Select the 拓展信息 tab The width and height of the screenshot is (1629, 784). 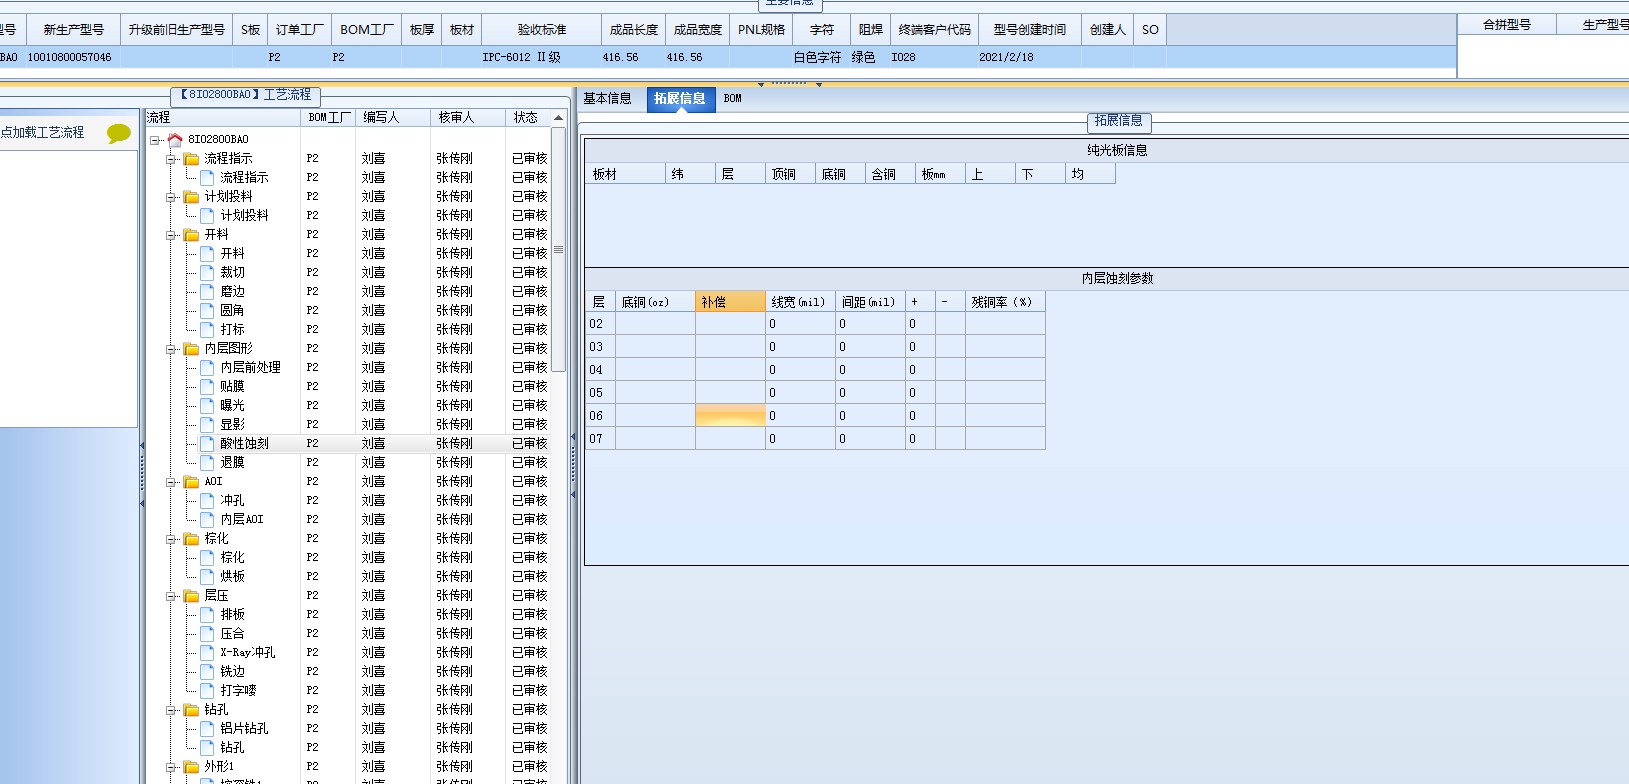tap(680, 99)
